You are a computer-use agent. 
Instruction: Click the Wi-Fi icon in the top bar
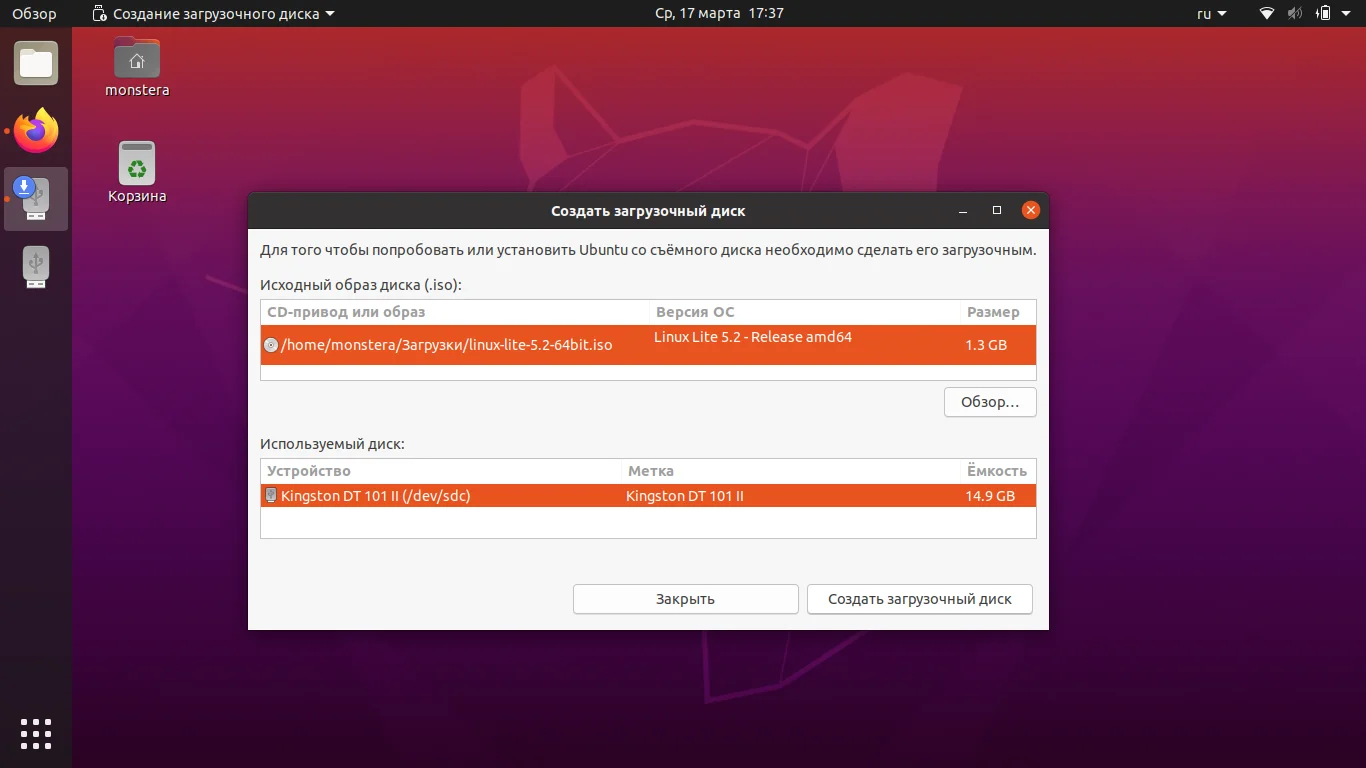(1265, 14)
